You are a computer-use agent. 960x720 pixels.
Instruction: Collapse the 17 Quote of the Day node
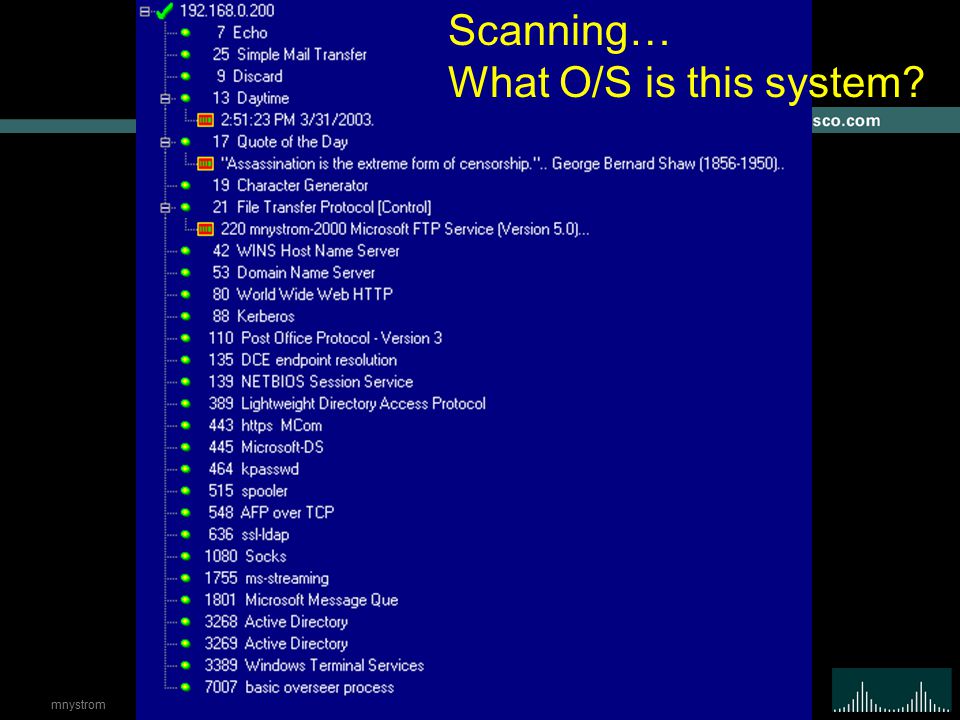165,142
